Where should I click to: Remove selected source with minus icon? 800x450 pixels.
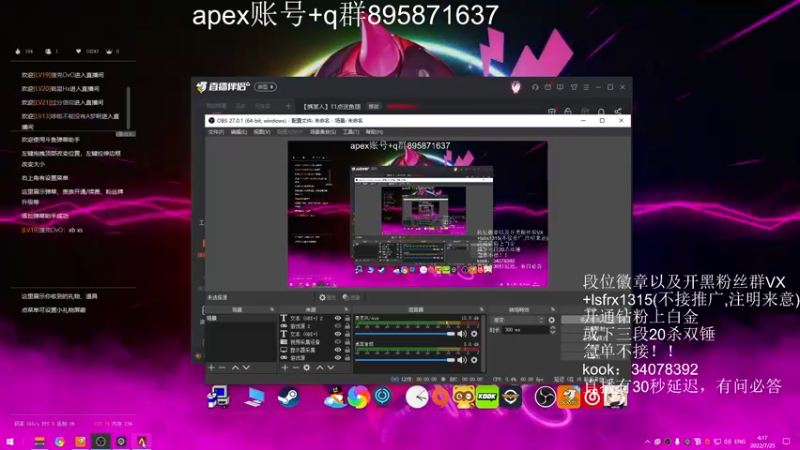coord(295,367)
